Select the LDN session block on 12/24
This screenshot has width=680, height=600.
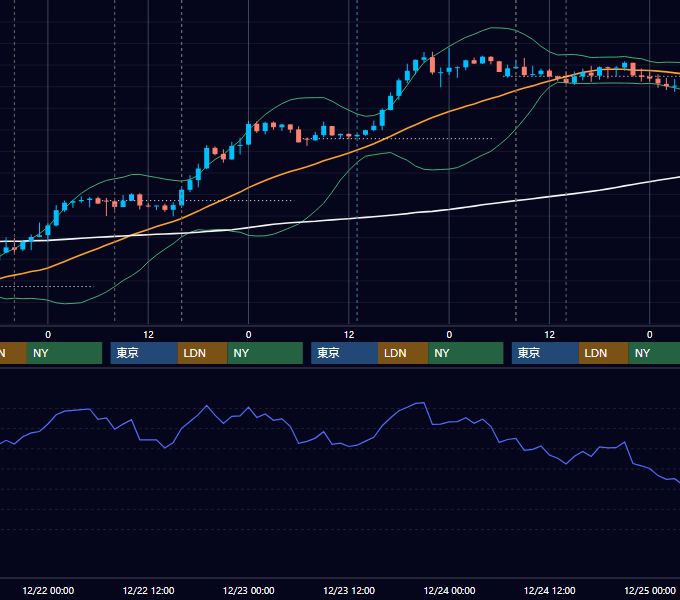tap(604, 353)
